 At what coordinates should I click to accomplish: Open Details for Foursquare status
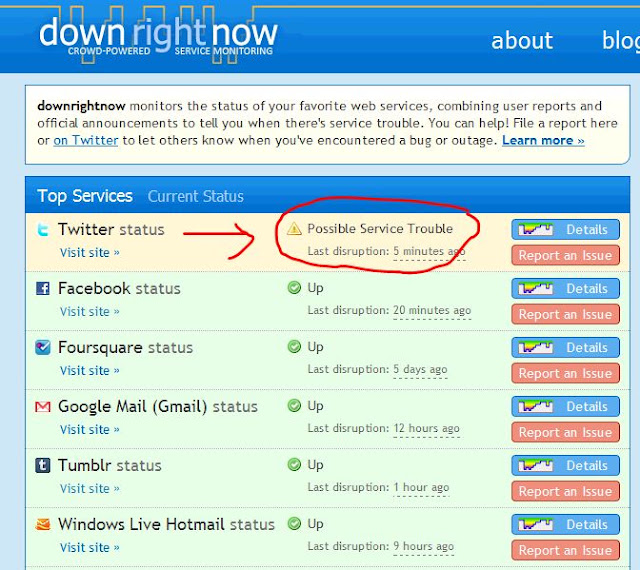[x=565, y=347]
